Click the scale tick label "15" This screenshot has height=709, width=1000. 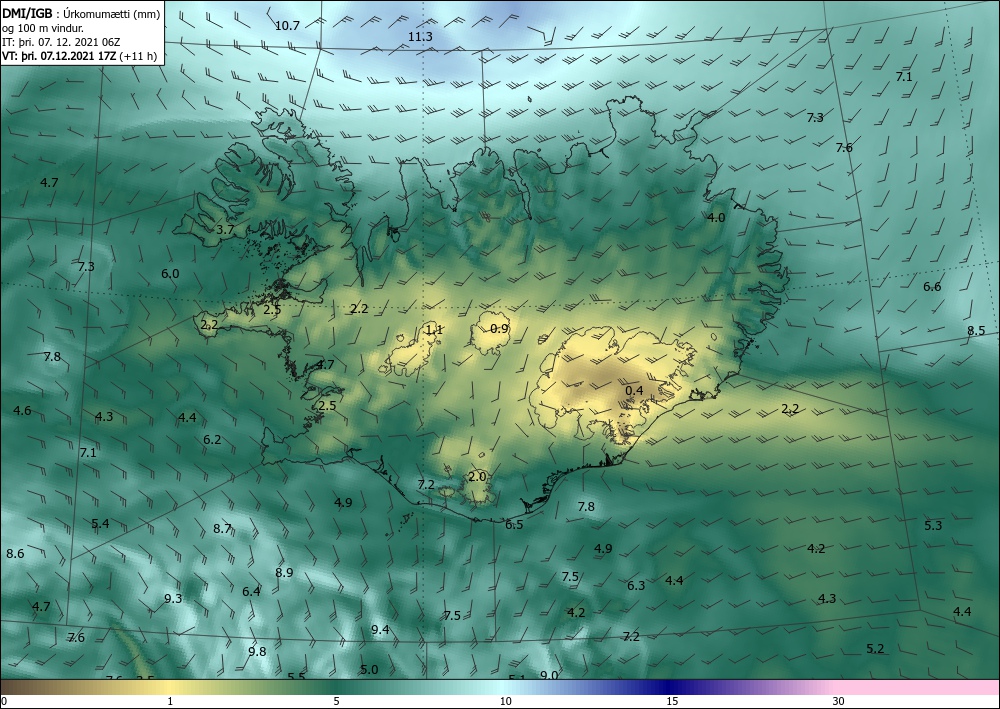[672, 701]
